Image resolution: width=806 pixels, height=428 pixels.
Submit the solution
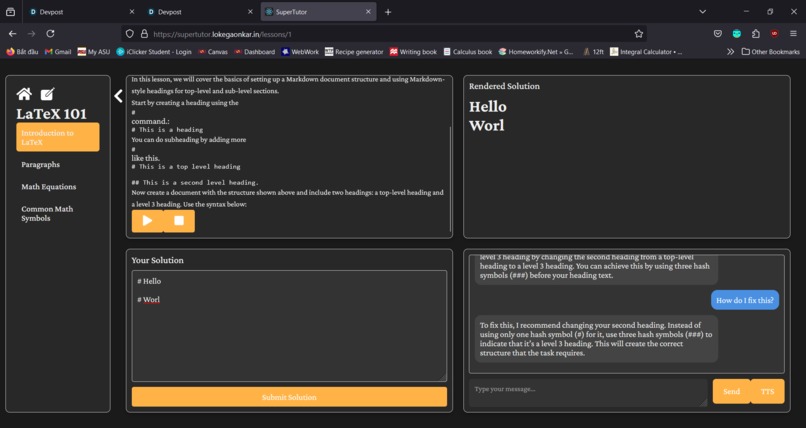[289, 397]
